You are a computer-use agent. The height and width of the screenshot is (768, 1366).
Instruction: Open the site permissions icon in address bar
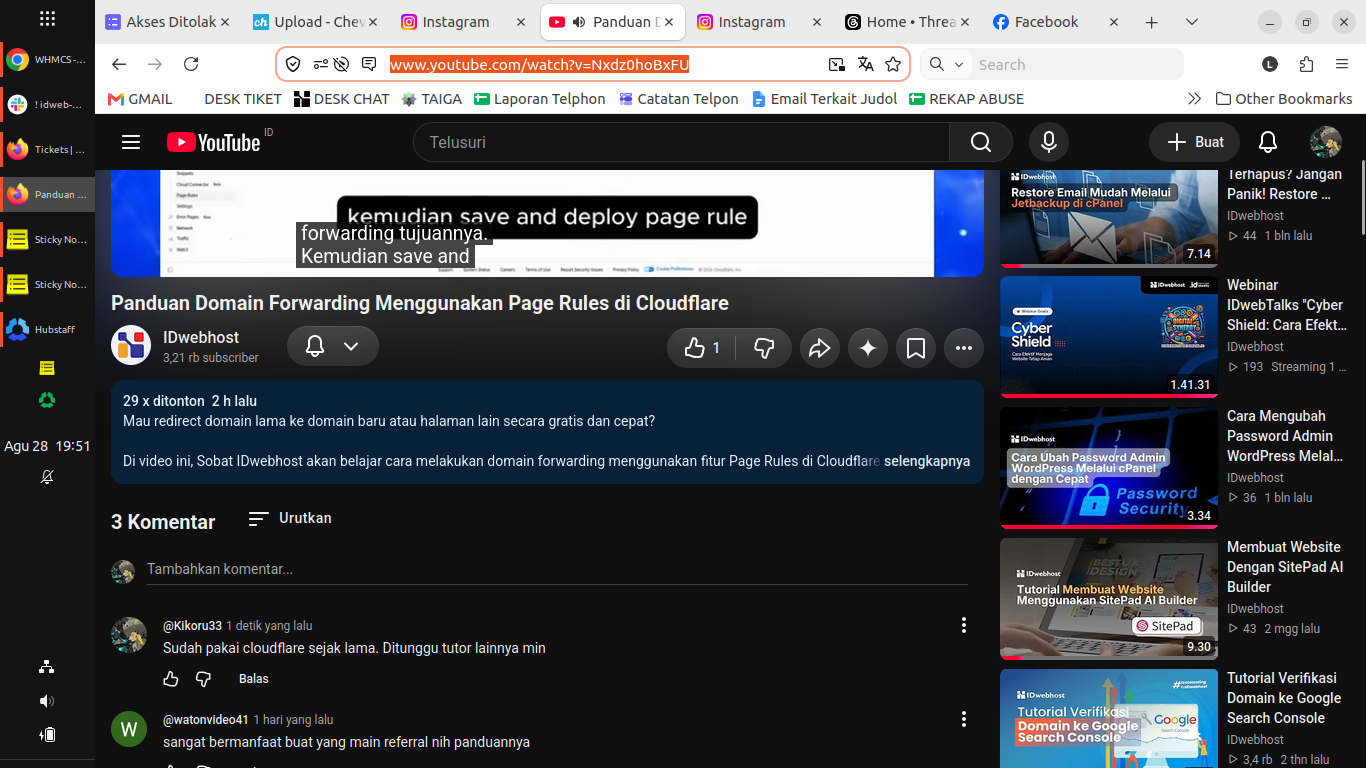tap(320, 64)
